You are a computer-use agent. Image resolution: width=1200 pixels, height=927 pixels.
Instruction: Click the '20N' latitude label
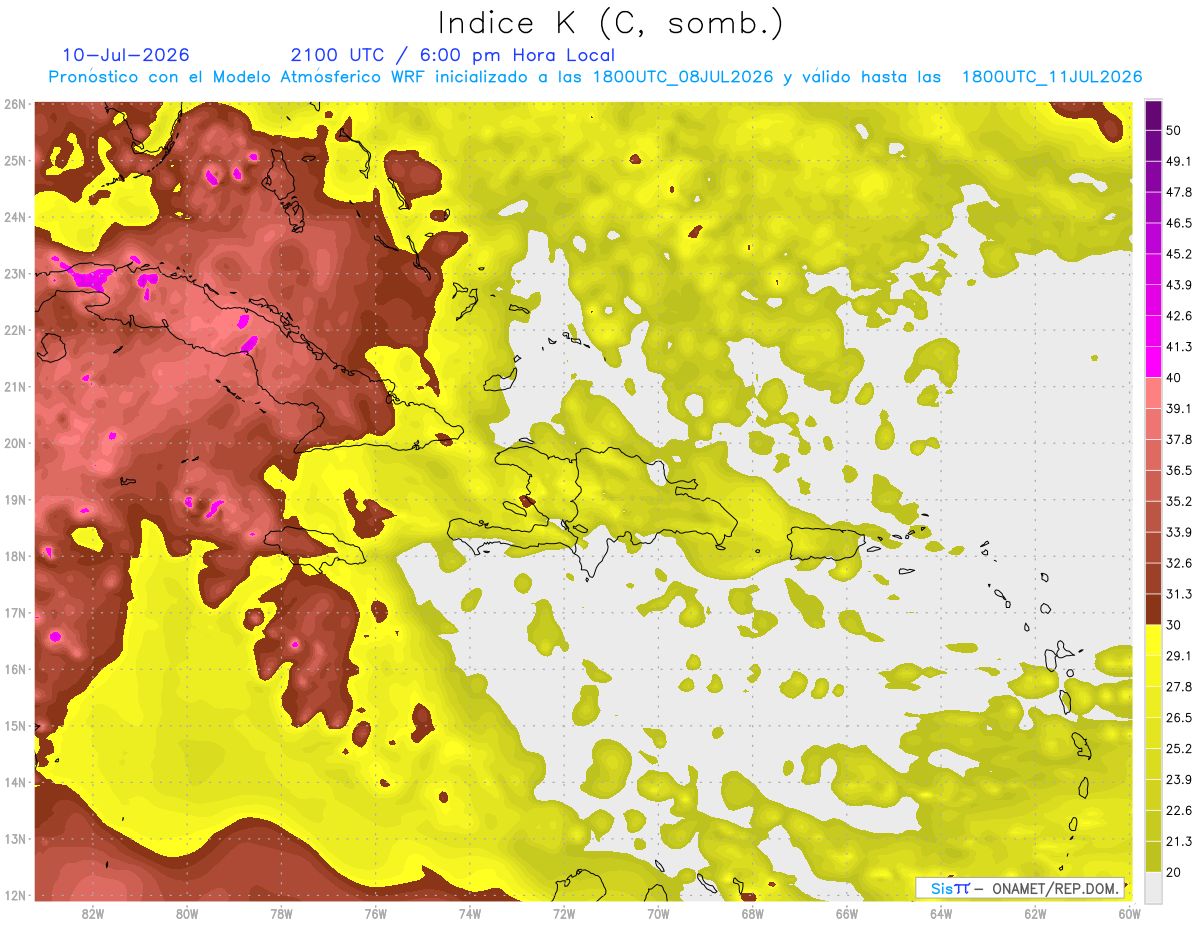point(14,443)
